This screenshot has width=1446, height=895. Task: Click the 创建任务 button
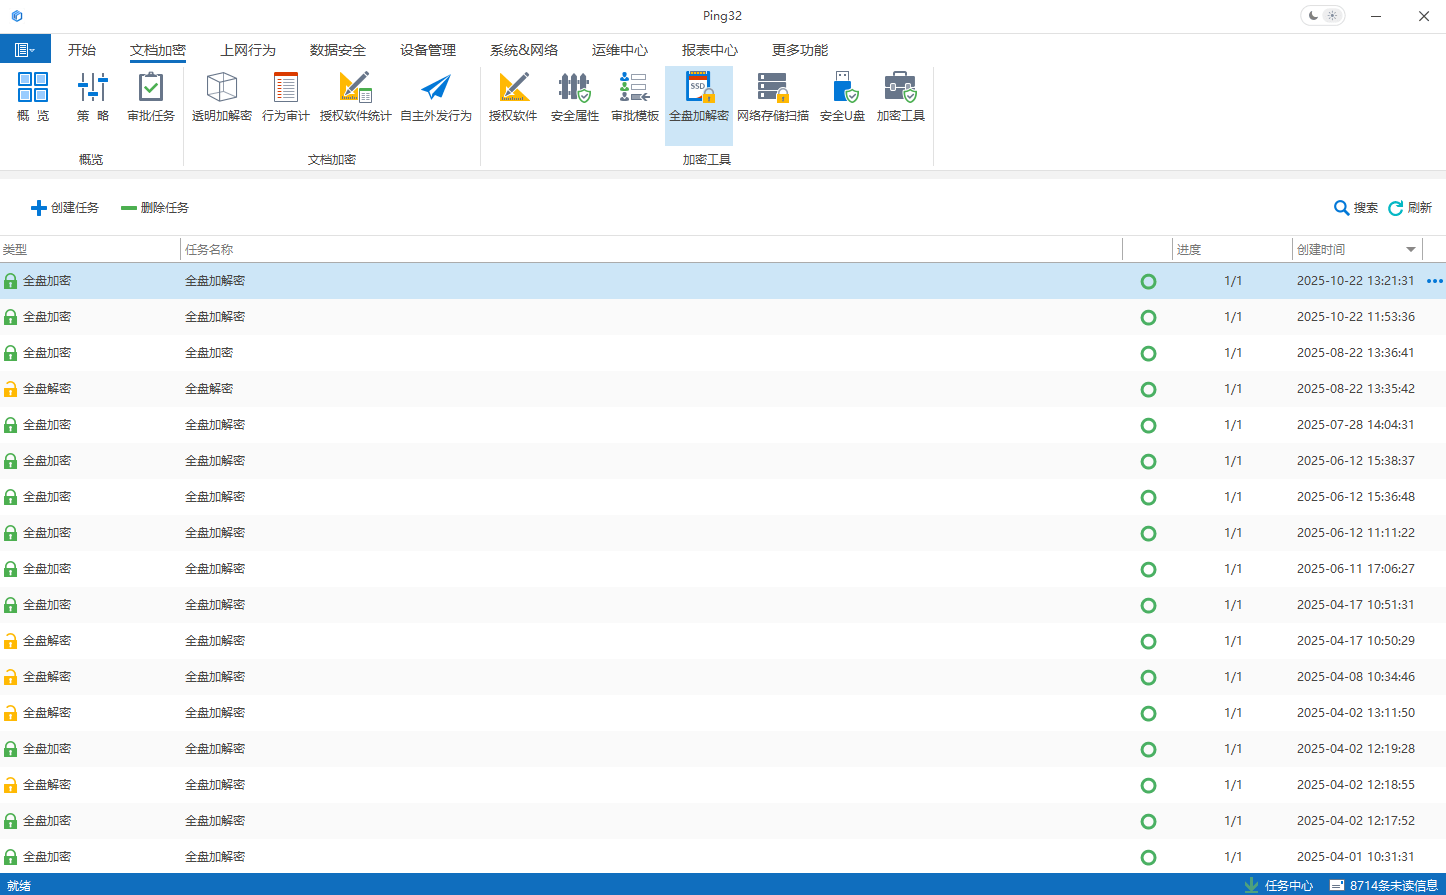point(65,208)
